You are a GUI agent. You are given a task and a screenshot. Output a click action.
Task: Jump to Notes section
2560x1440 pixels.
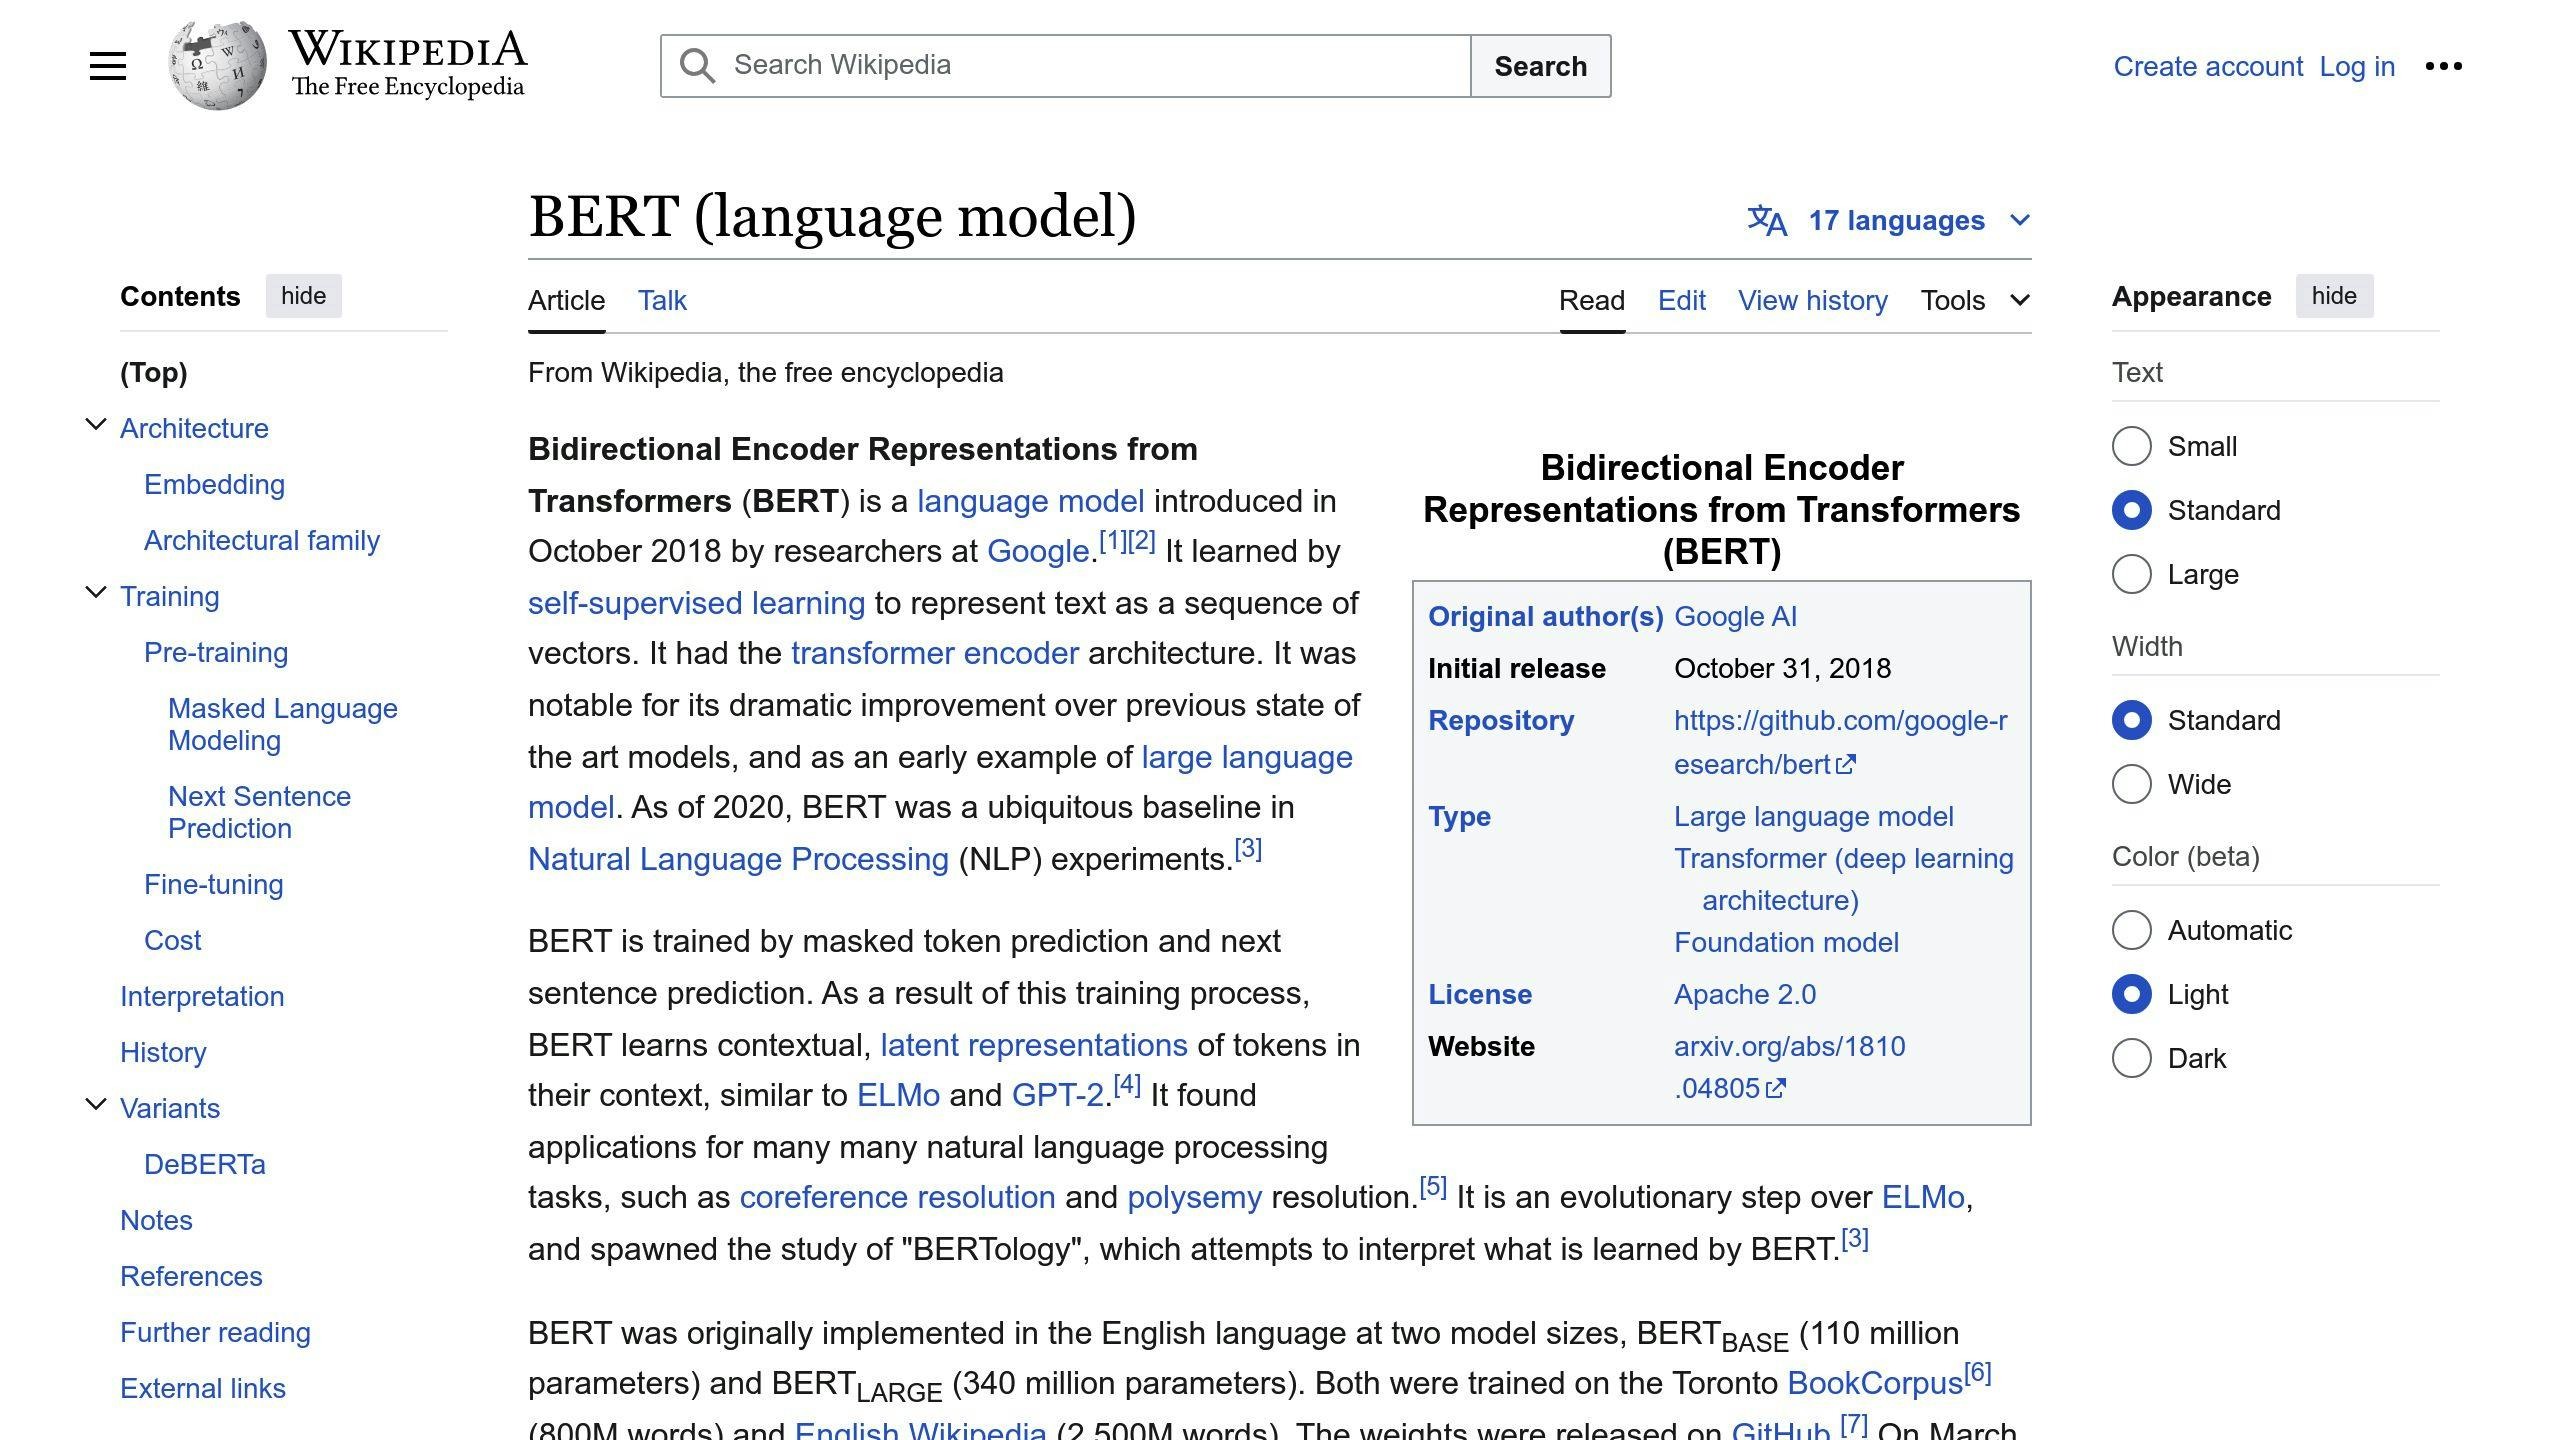click(x=156, y=1220)
